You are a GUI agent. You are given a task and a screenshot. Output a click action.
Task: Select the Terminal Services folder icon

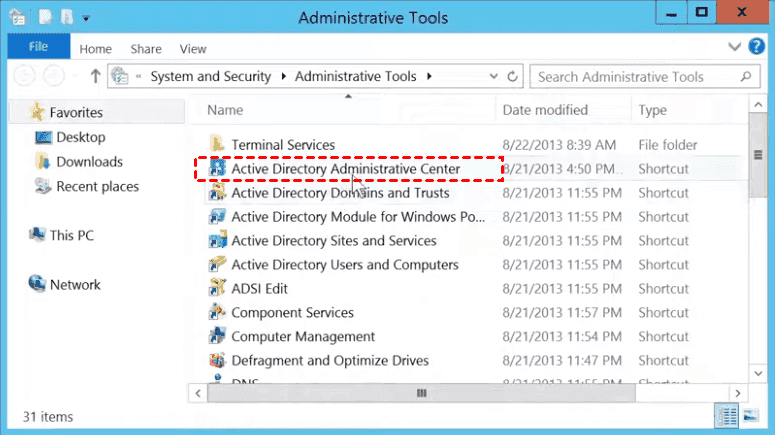(x=217, y=145)
